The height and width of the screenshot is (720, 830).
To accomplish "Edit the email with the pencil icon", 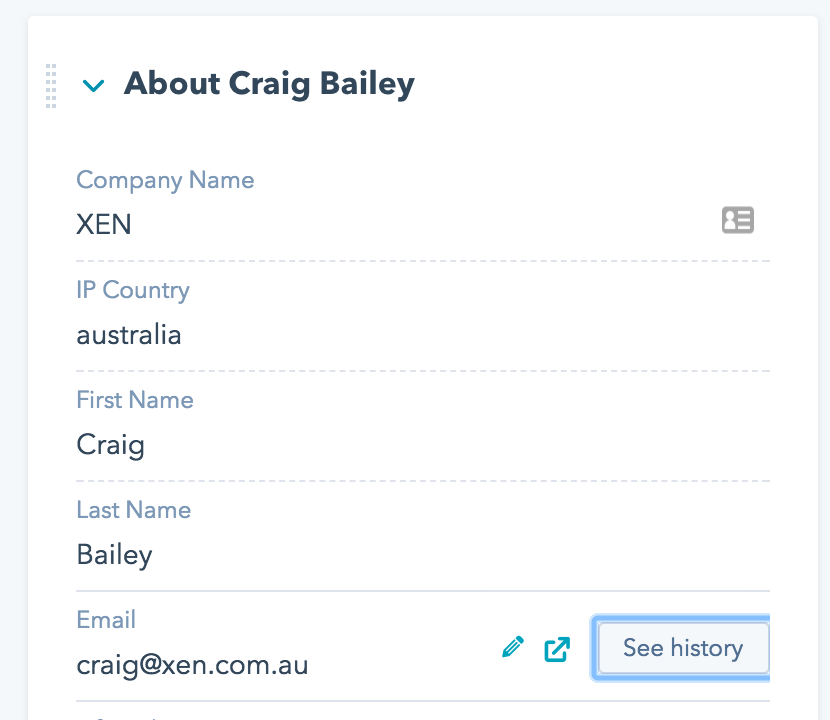I will pos(513,648).
